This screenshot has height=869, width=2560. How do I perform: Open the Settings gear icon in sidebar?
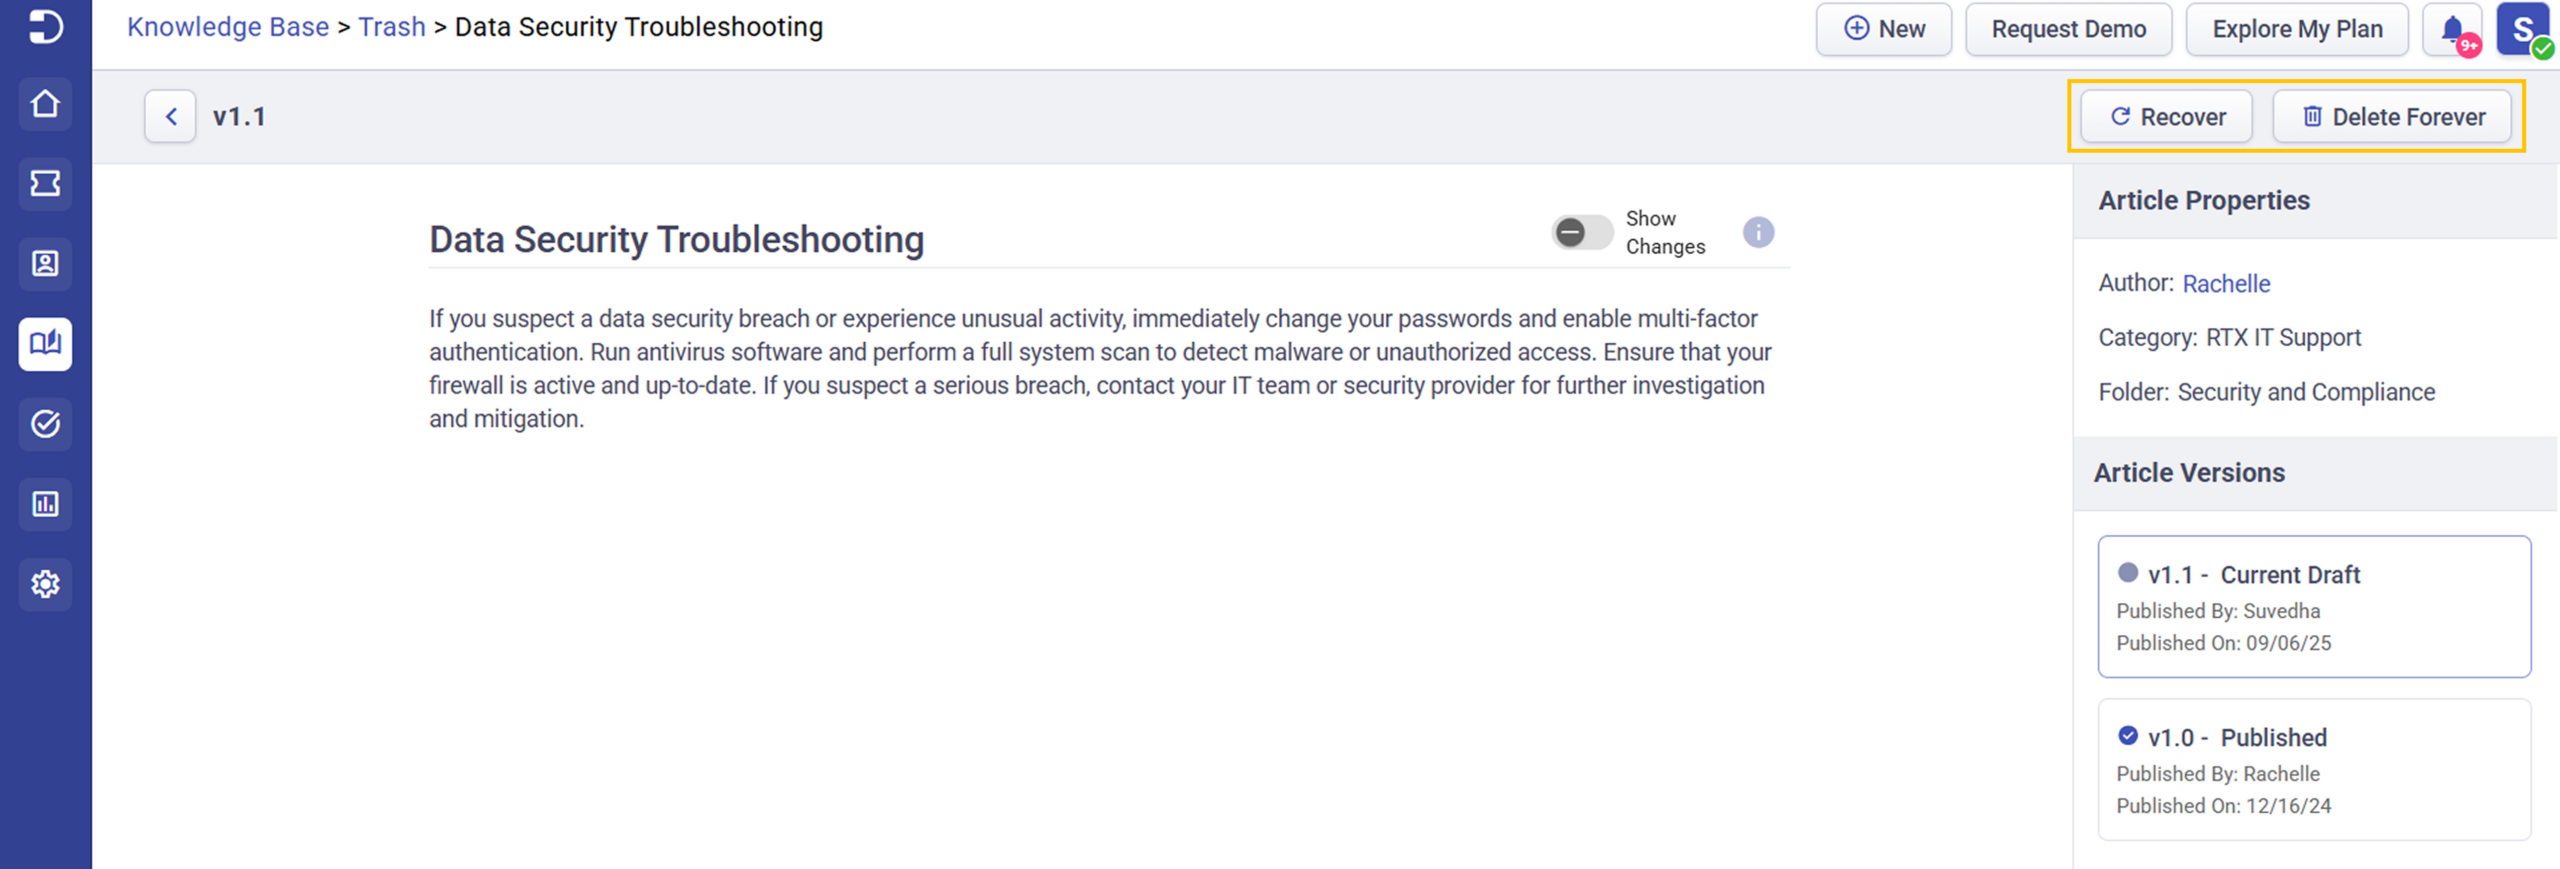point(45,584)
